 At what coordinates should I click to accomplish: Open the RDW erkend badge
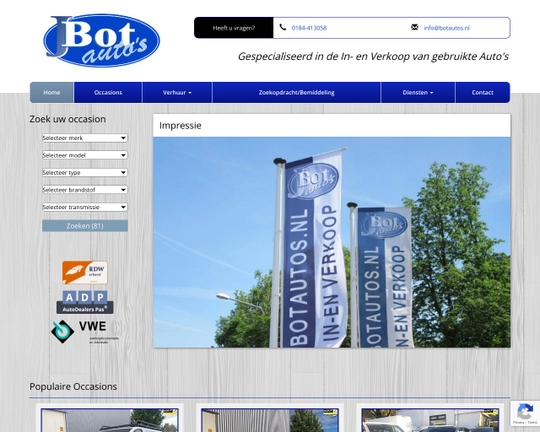click(85, 272)
